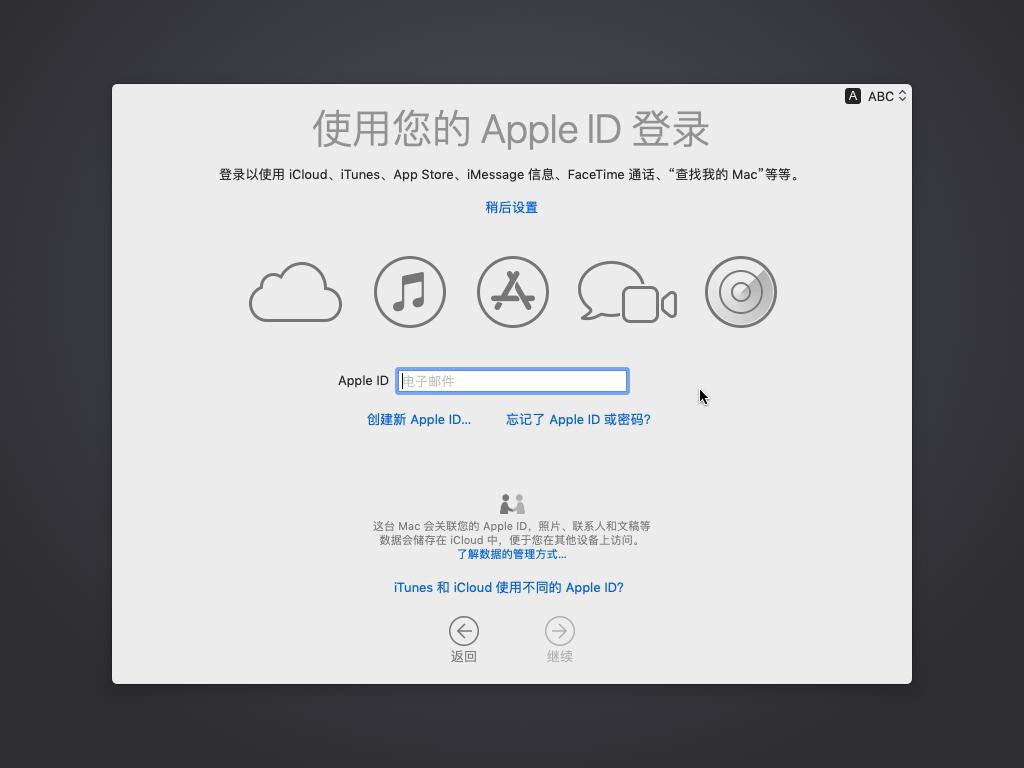Click the back arrow above 返回
1024x768 pixels.
click(464, 631)
